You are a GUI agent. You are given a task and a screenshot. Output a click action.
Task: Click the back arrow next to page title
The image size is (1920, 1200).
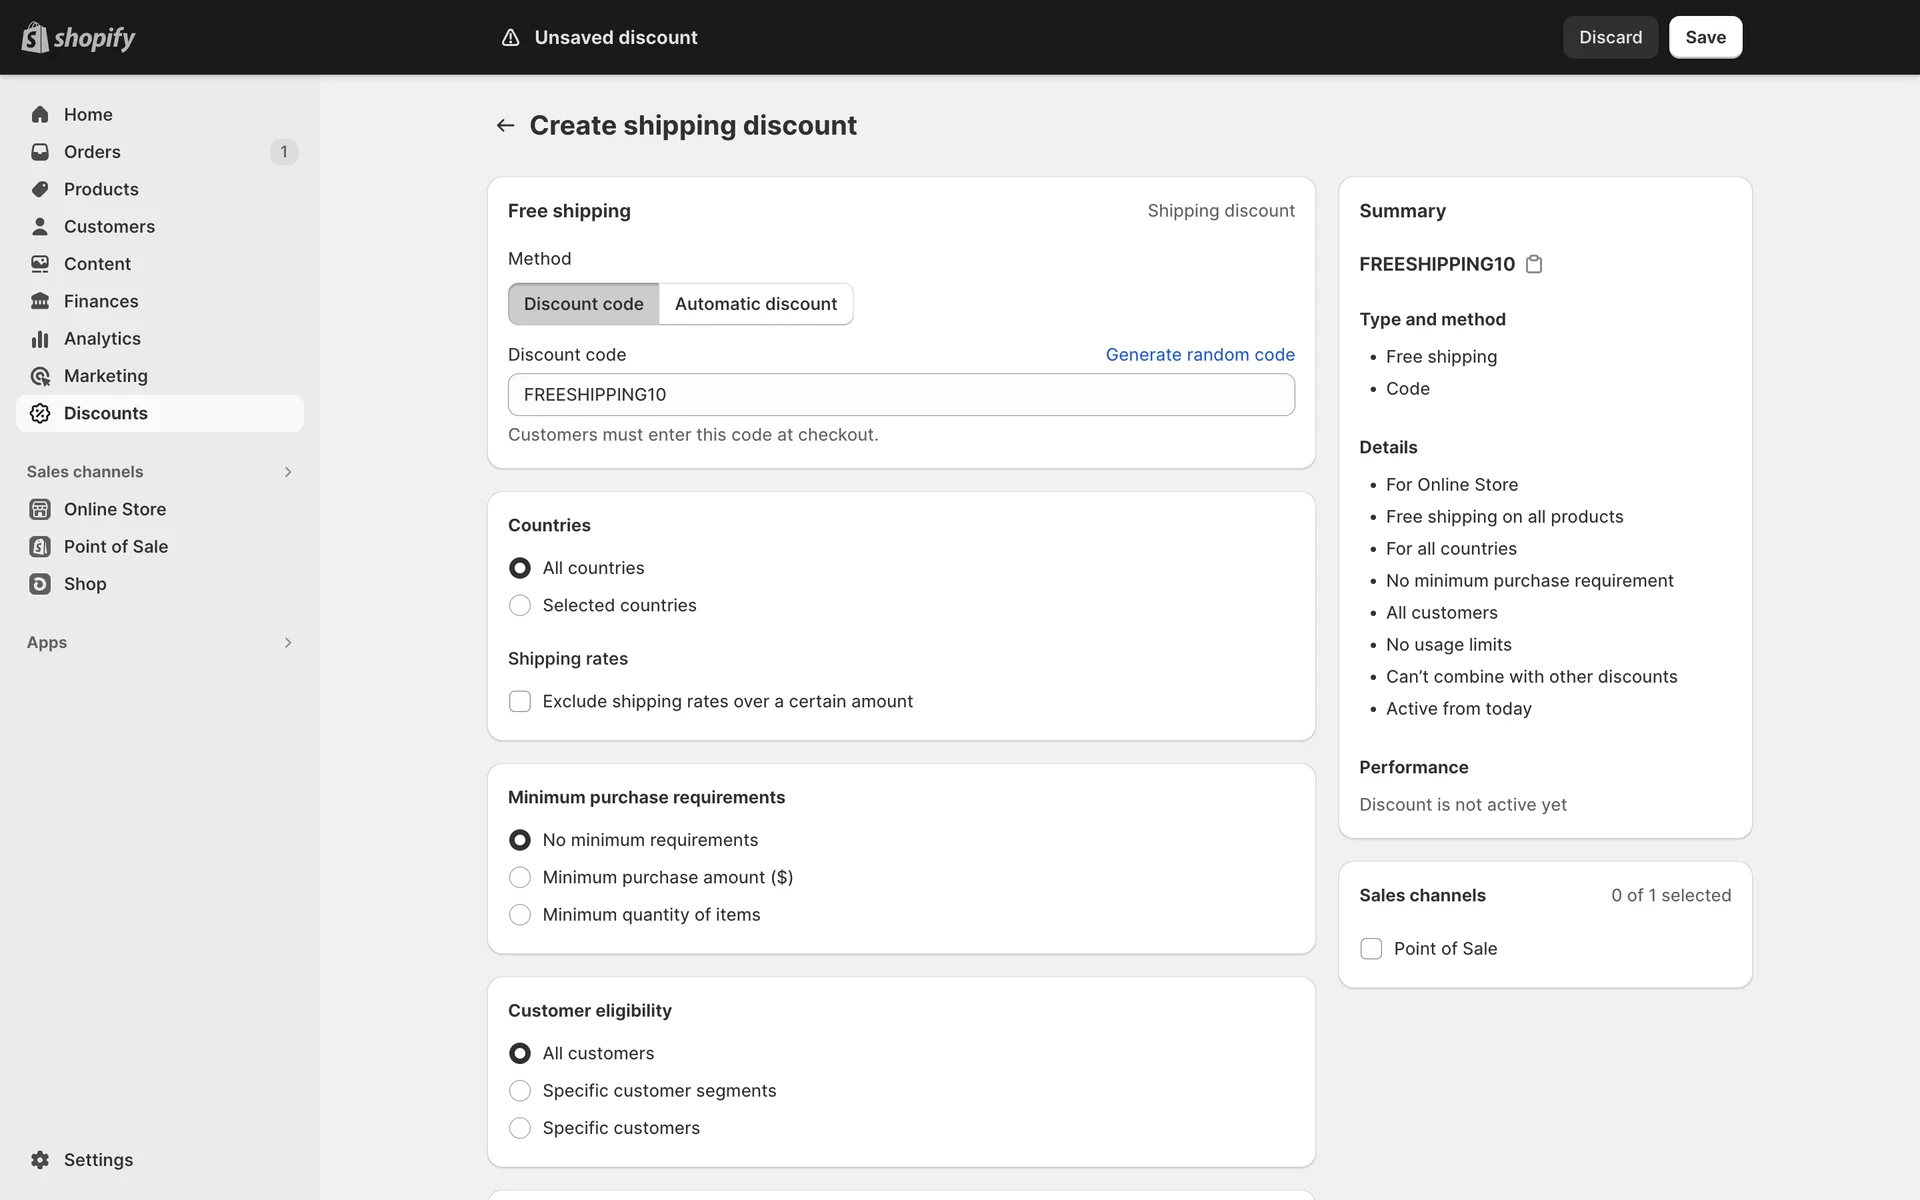505,125
